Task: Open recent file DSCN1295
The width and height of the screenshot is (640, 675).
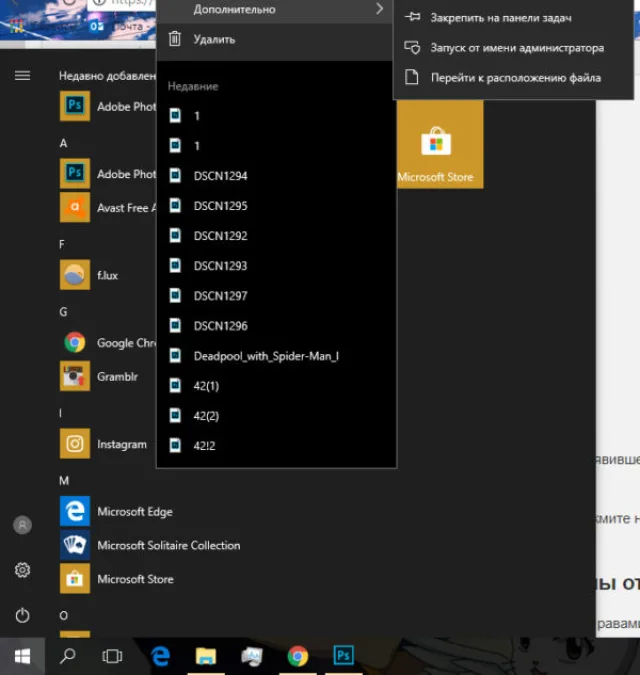Action: [x=276, y=206]
